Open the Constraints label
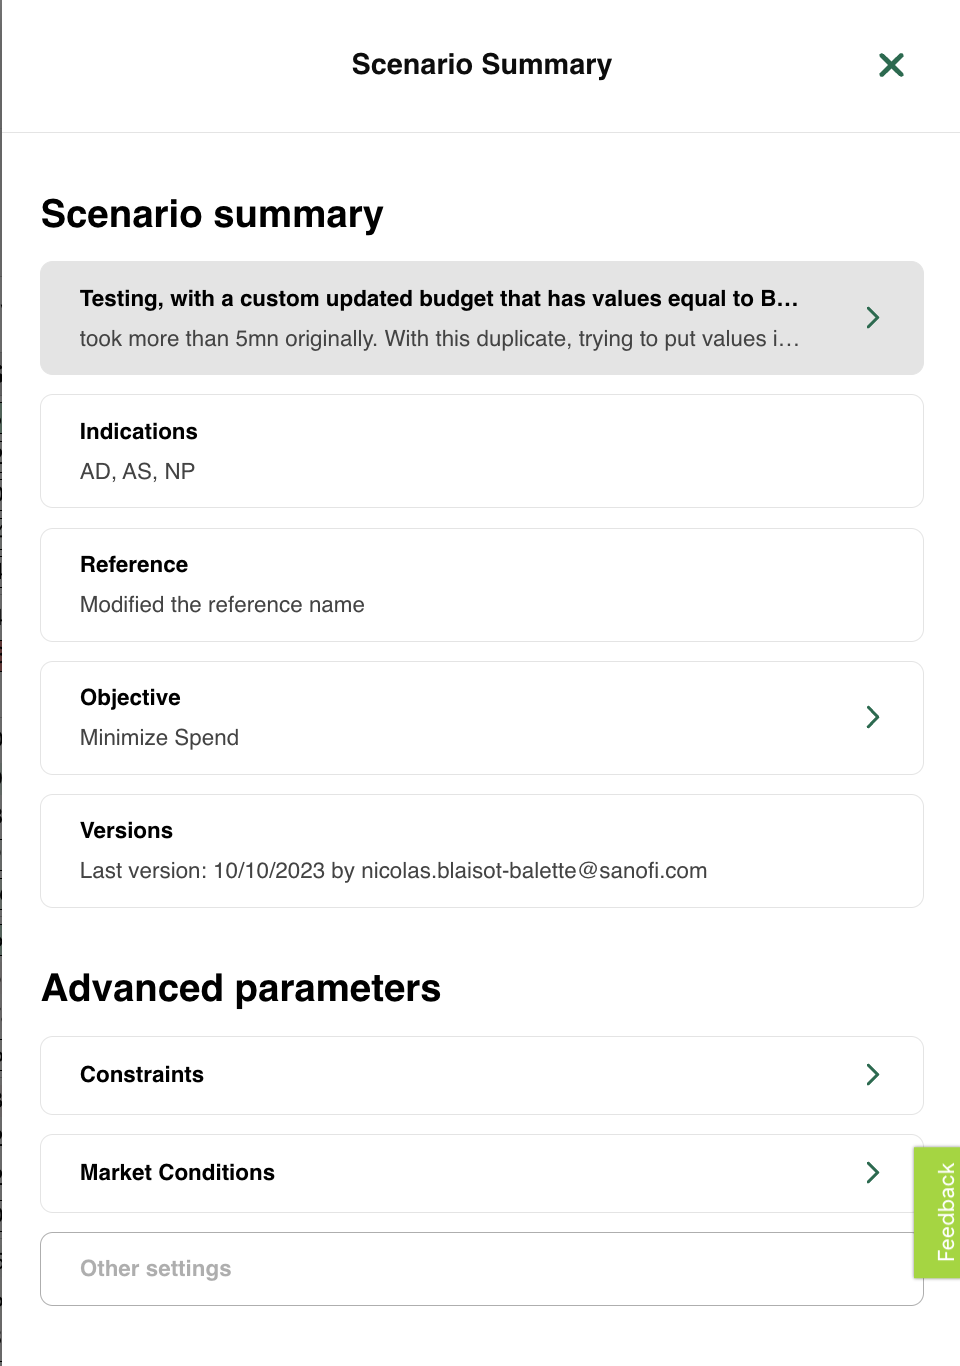The width and height of the screenshot is (960, 1366). pos(142,1075)
